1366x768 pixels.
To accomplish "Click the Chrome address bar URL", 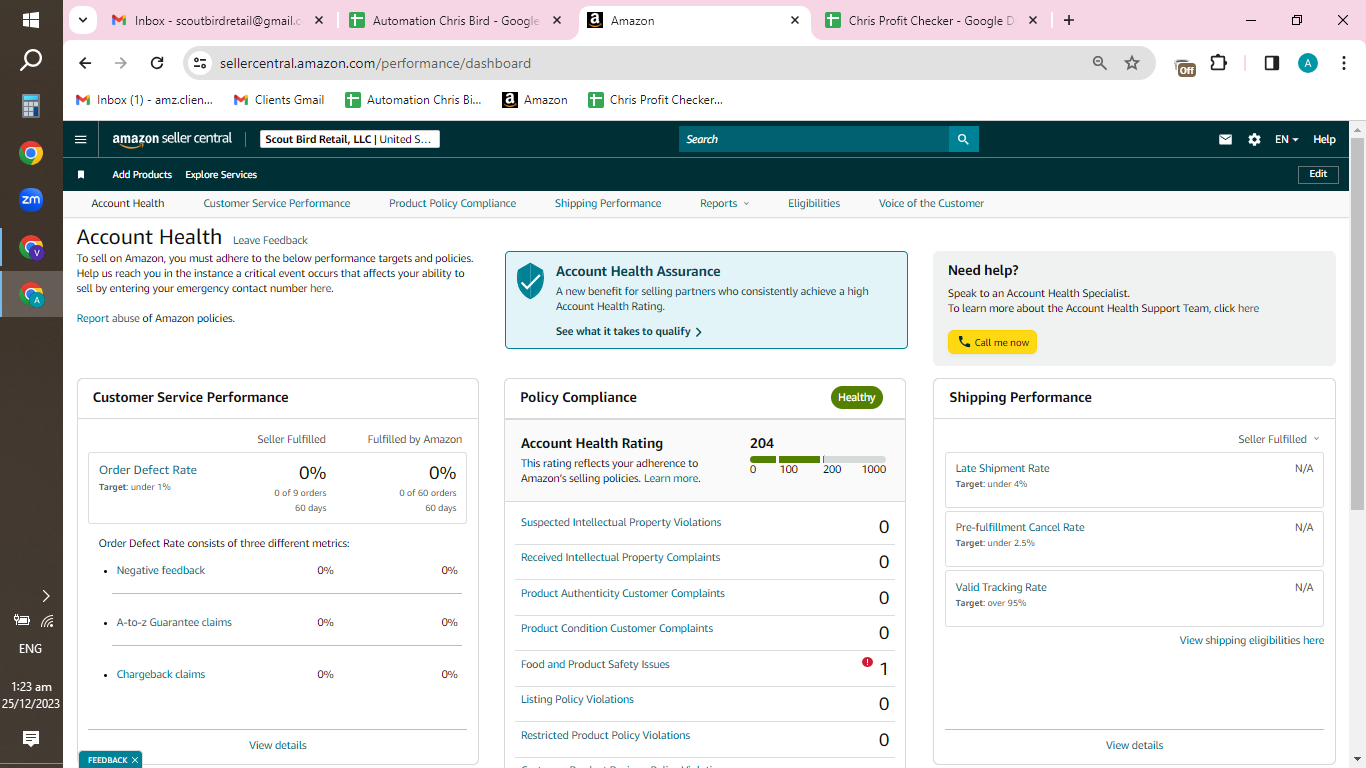I will 375,63.
